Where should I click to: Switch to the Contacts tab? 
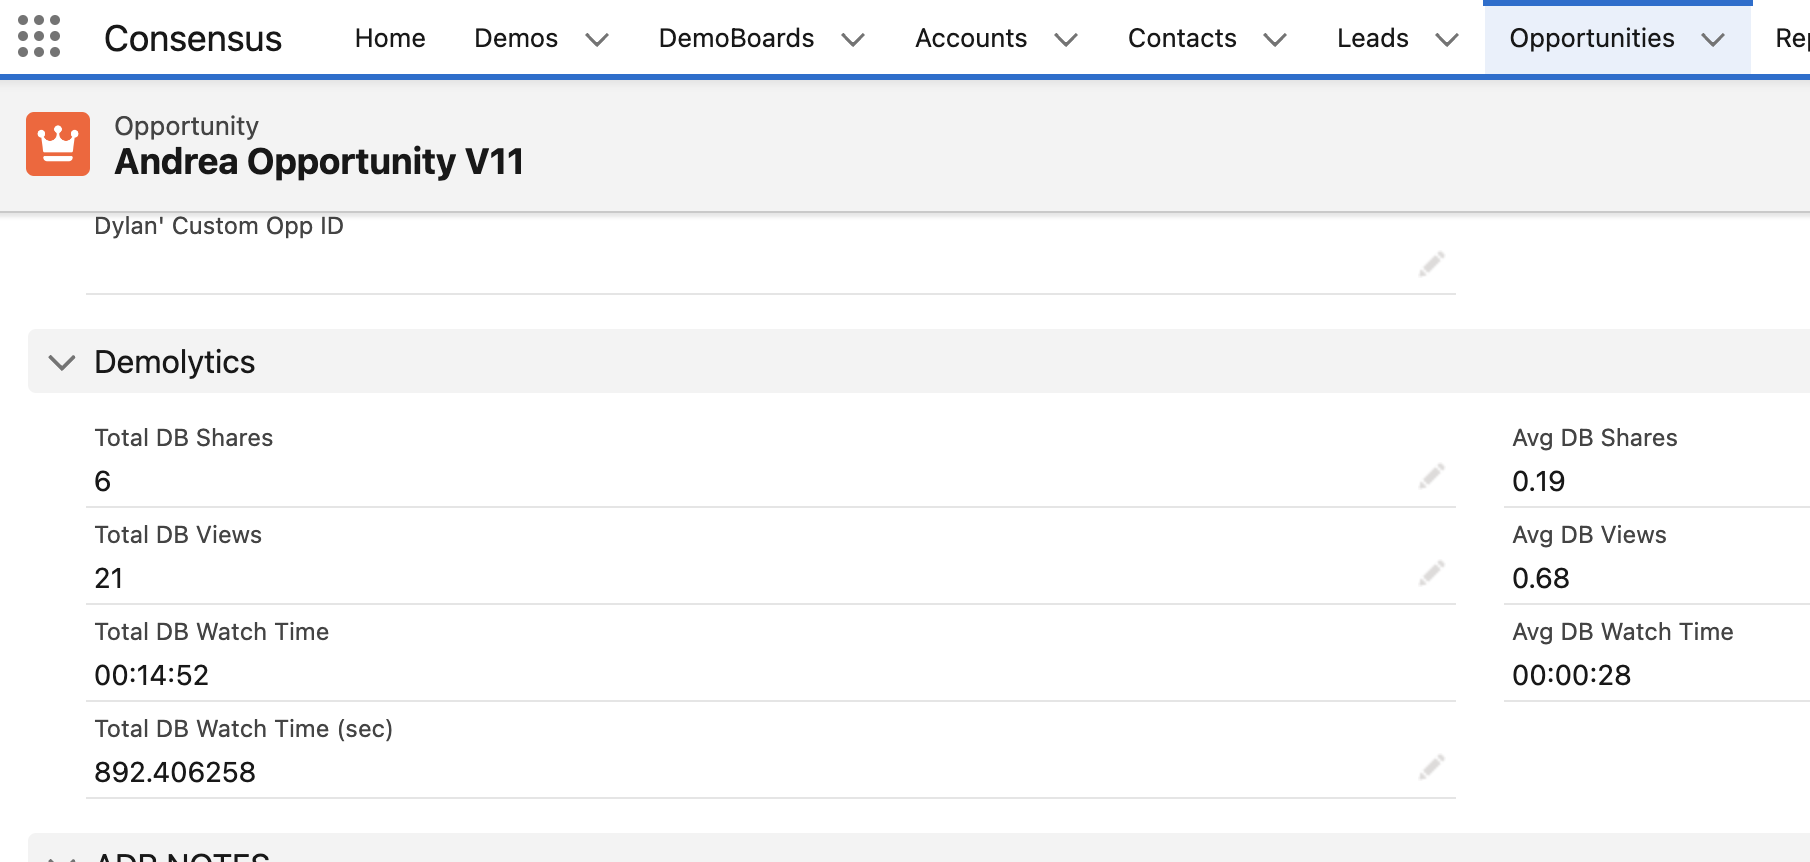tap(1182, 38)
